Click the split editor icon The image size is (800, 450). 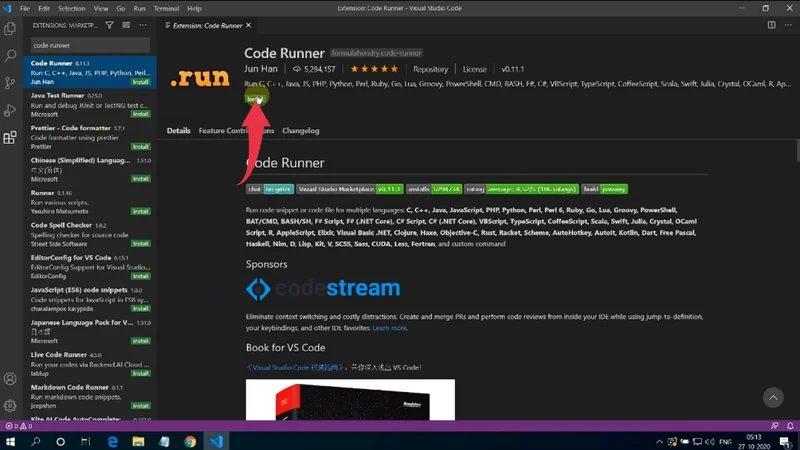click(x=771, y=25)
